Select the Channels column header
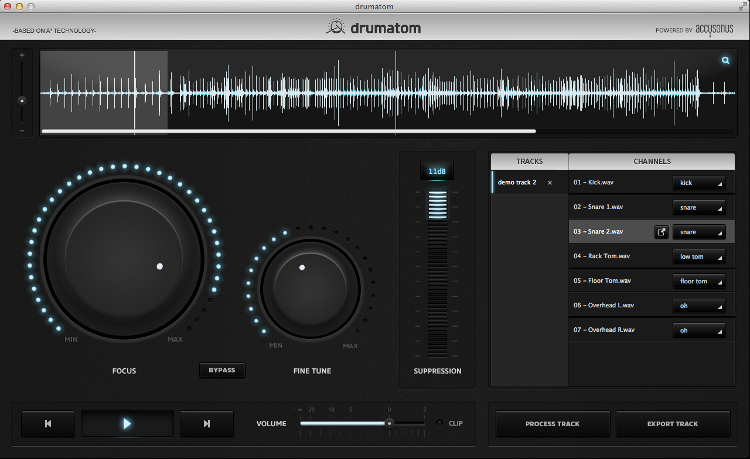750x459 pixels. [651, 161]
